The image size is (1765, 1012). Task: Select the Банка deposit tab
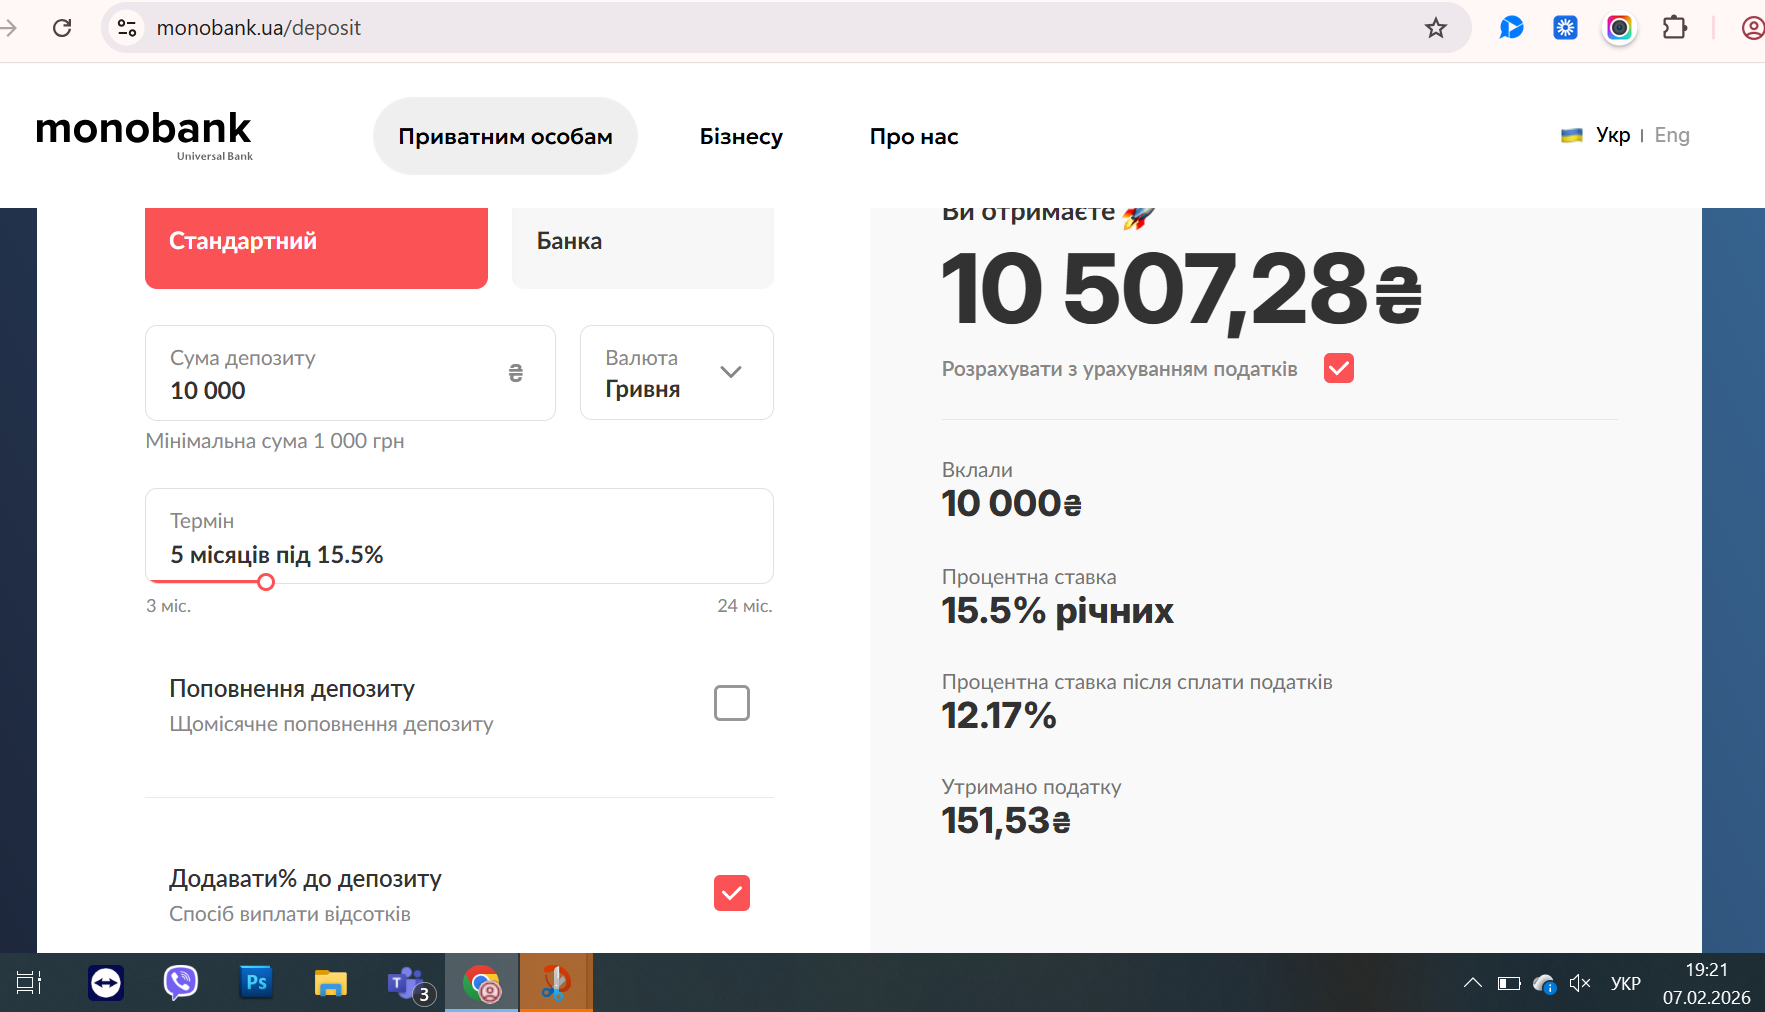[643, 246]
